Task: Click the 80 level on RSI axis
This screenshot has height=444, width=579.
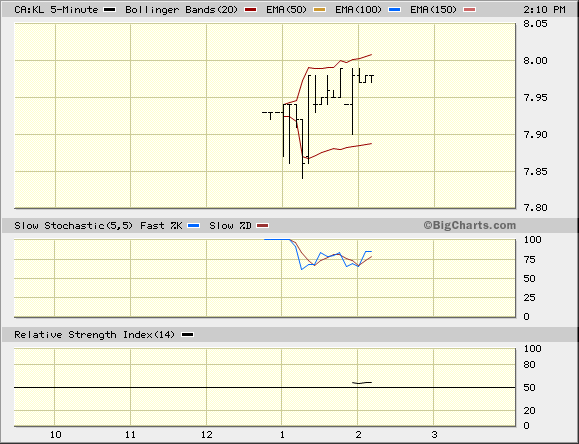Action: click(529, 365)
